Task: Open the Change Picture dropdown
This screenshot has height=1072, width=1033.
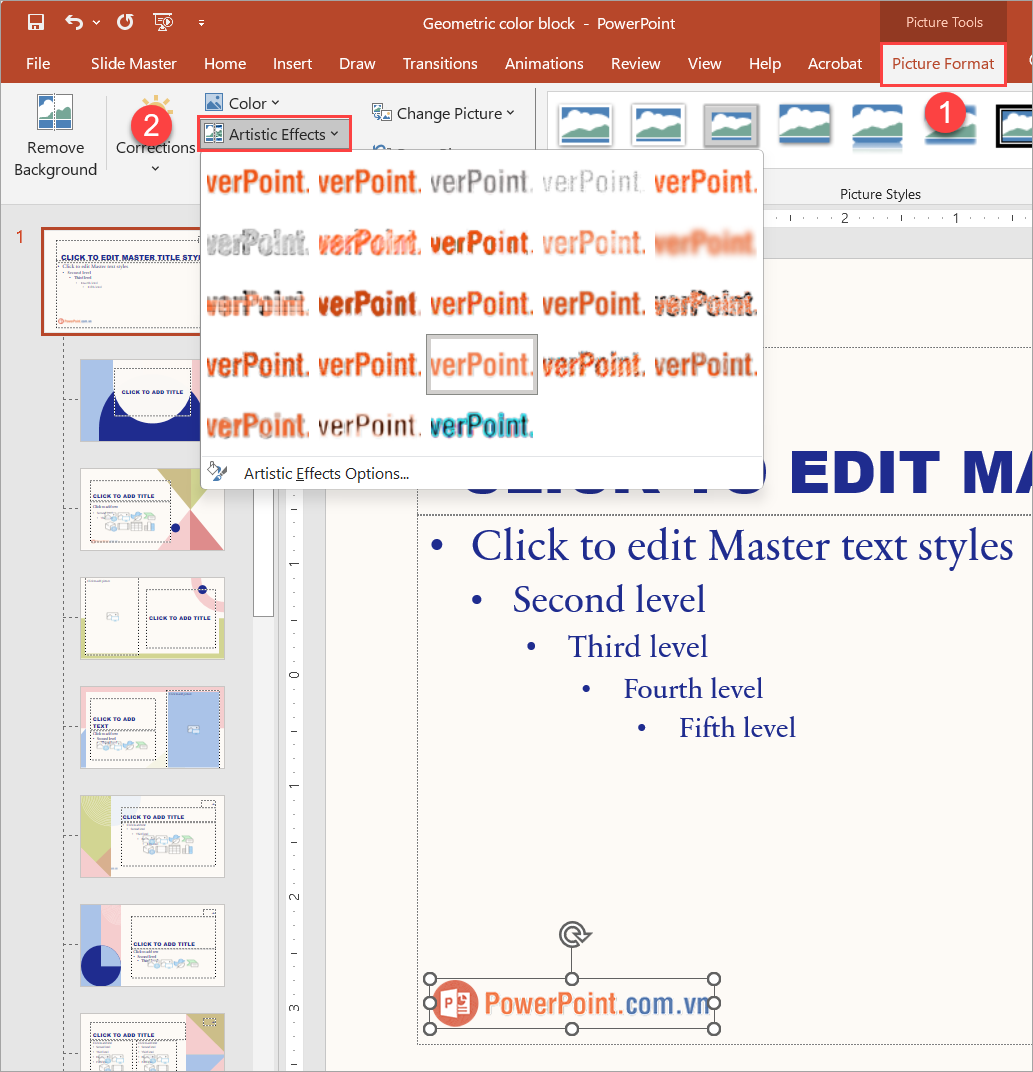Action: click(443, 113)
